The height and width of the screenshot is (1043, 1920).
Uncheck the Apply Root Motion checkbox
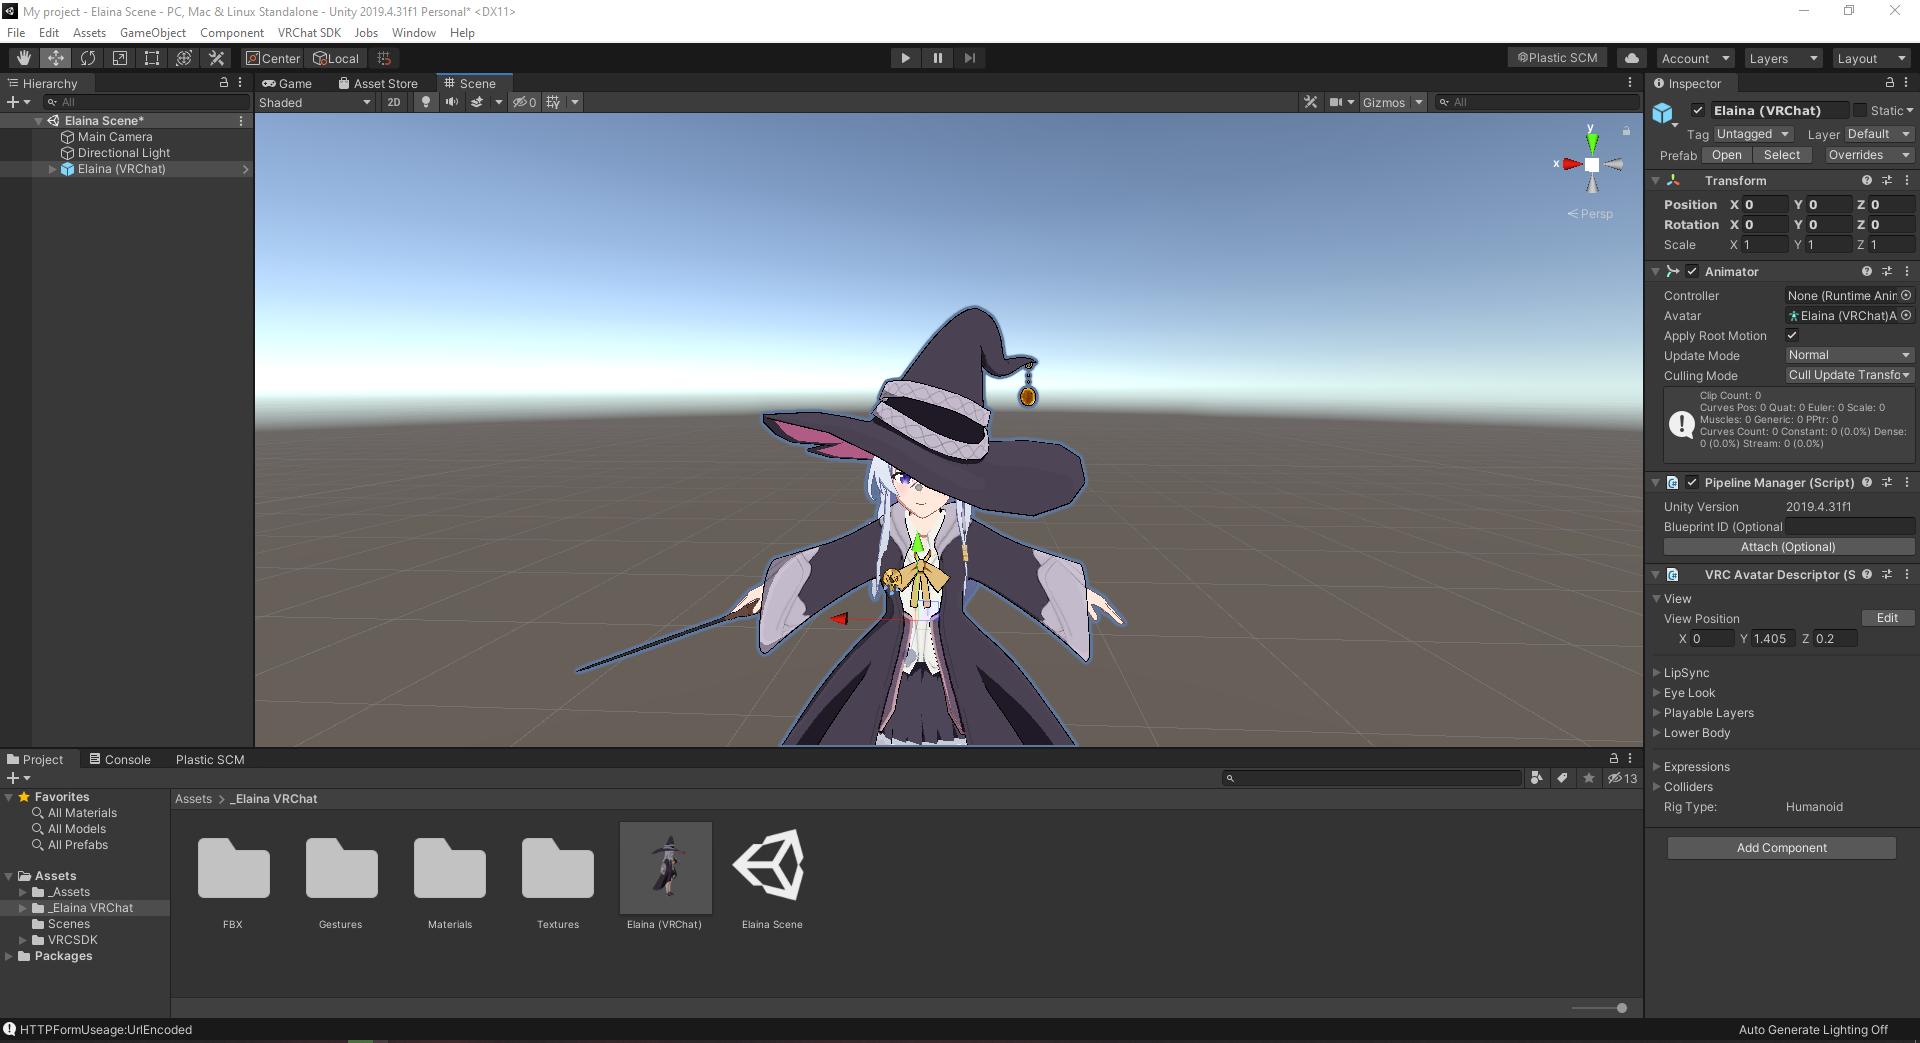pos(1792,335)
